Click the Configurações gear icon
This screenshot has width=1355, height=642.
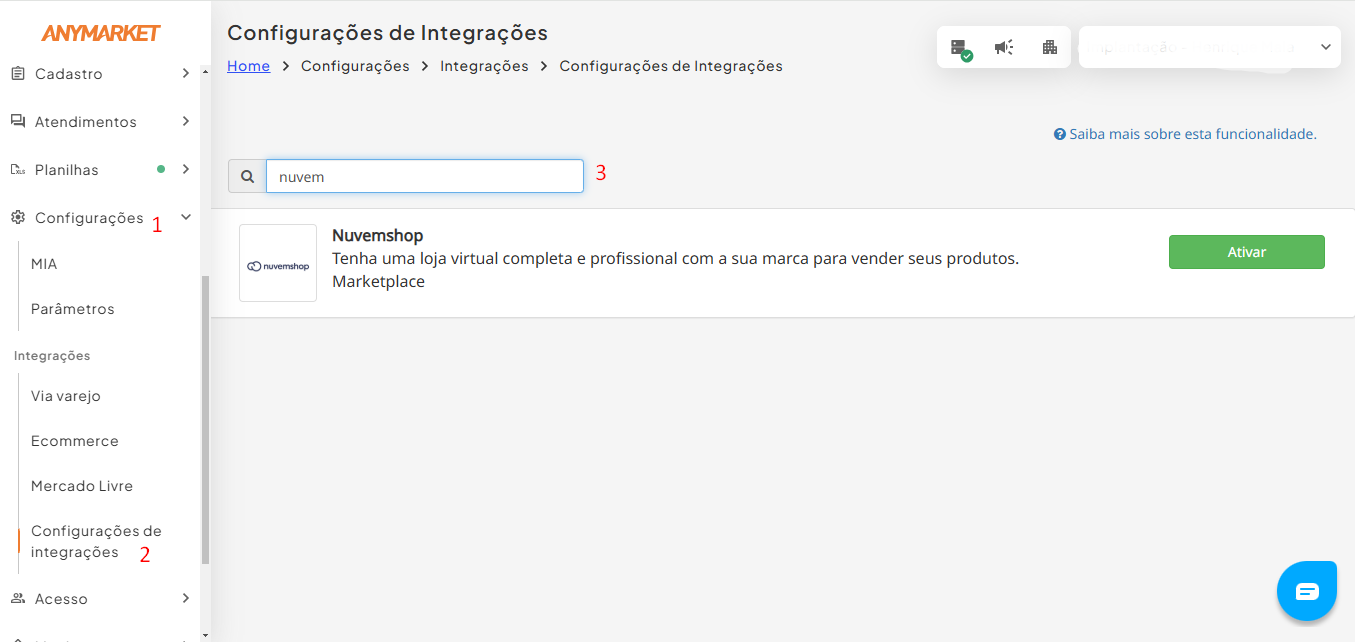coord(18,217)
